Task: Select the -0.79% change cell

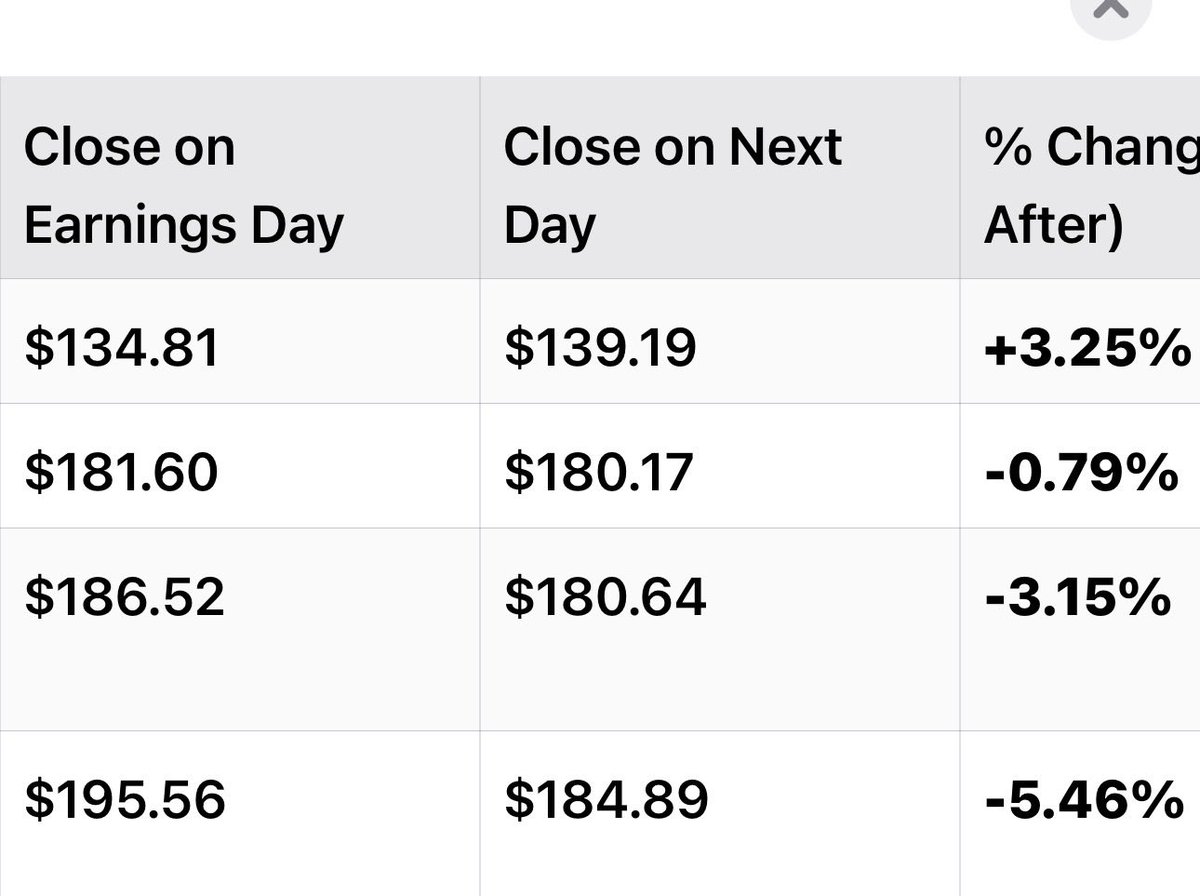Action: pyautogui.click(x=1080, y=466)
